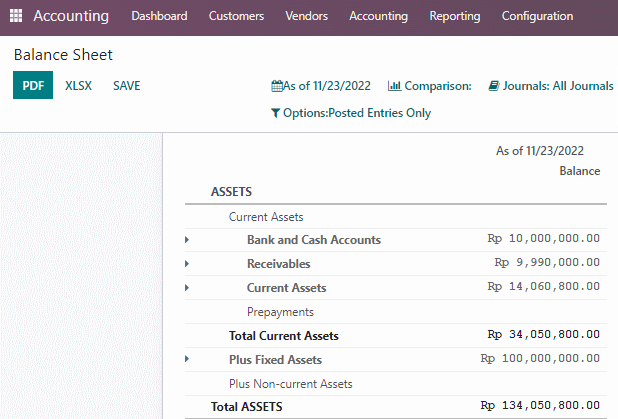The image size is (618, 419).
Task: Click the Options filter funnel icon
Action: click(x=275, y=113)
